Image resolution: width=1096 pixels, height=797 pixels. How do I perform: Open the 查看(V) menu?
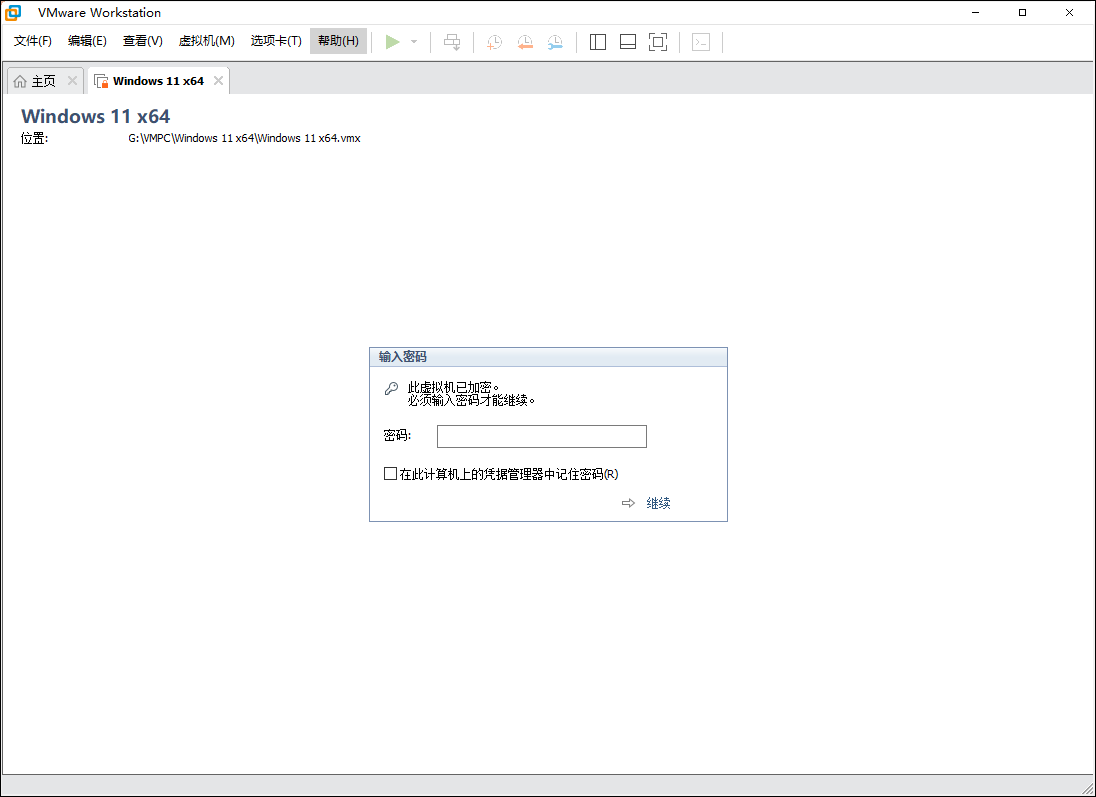pos(142,41)
